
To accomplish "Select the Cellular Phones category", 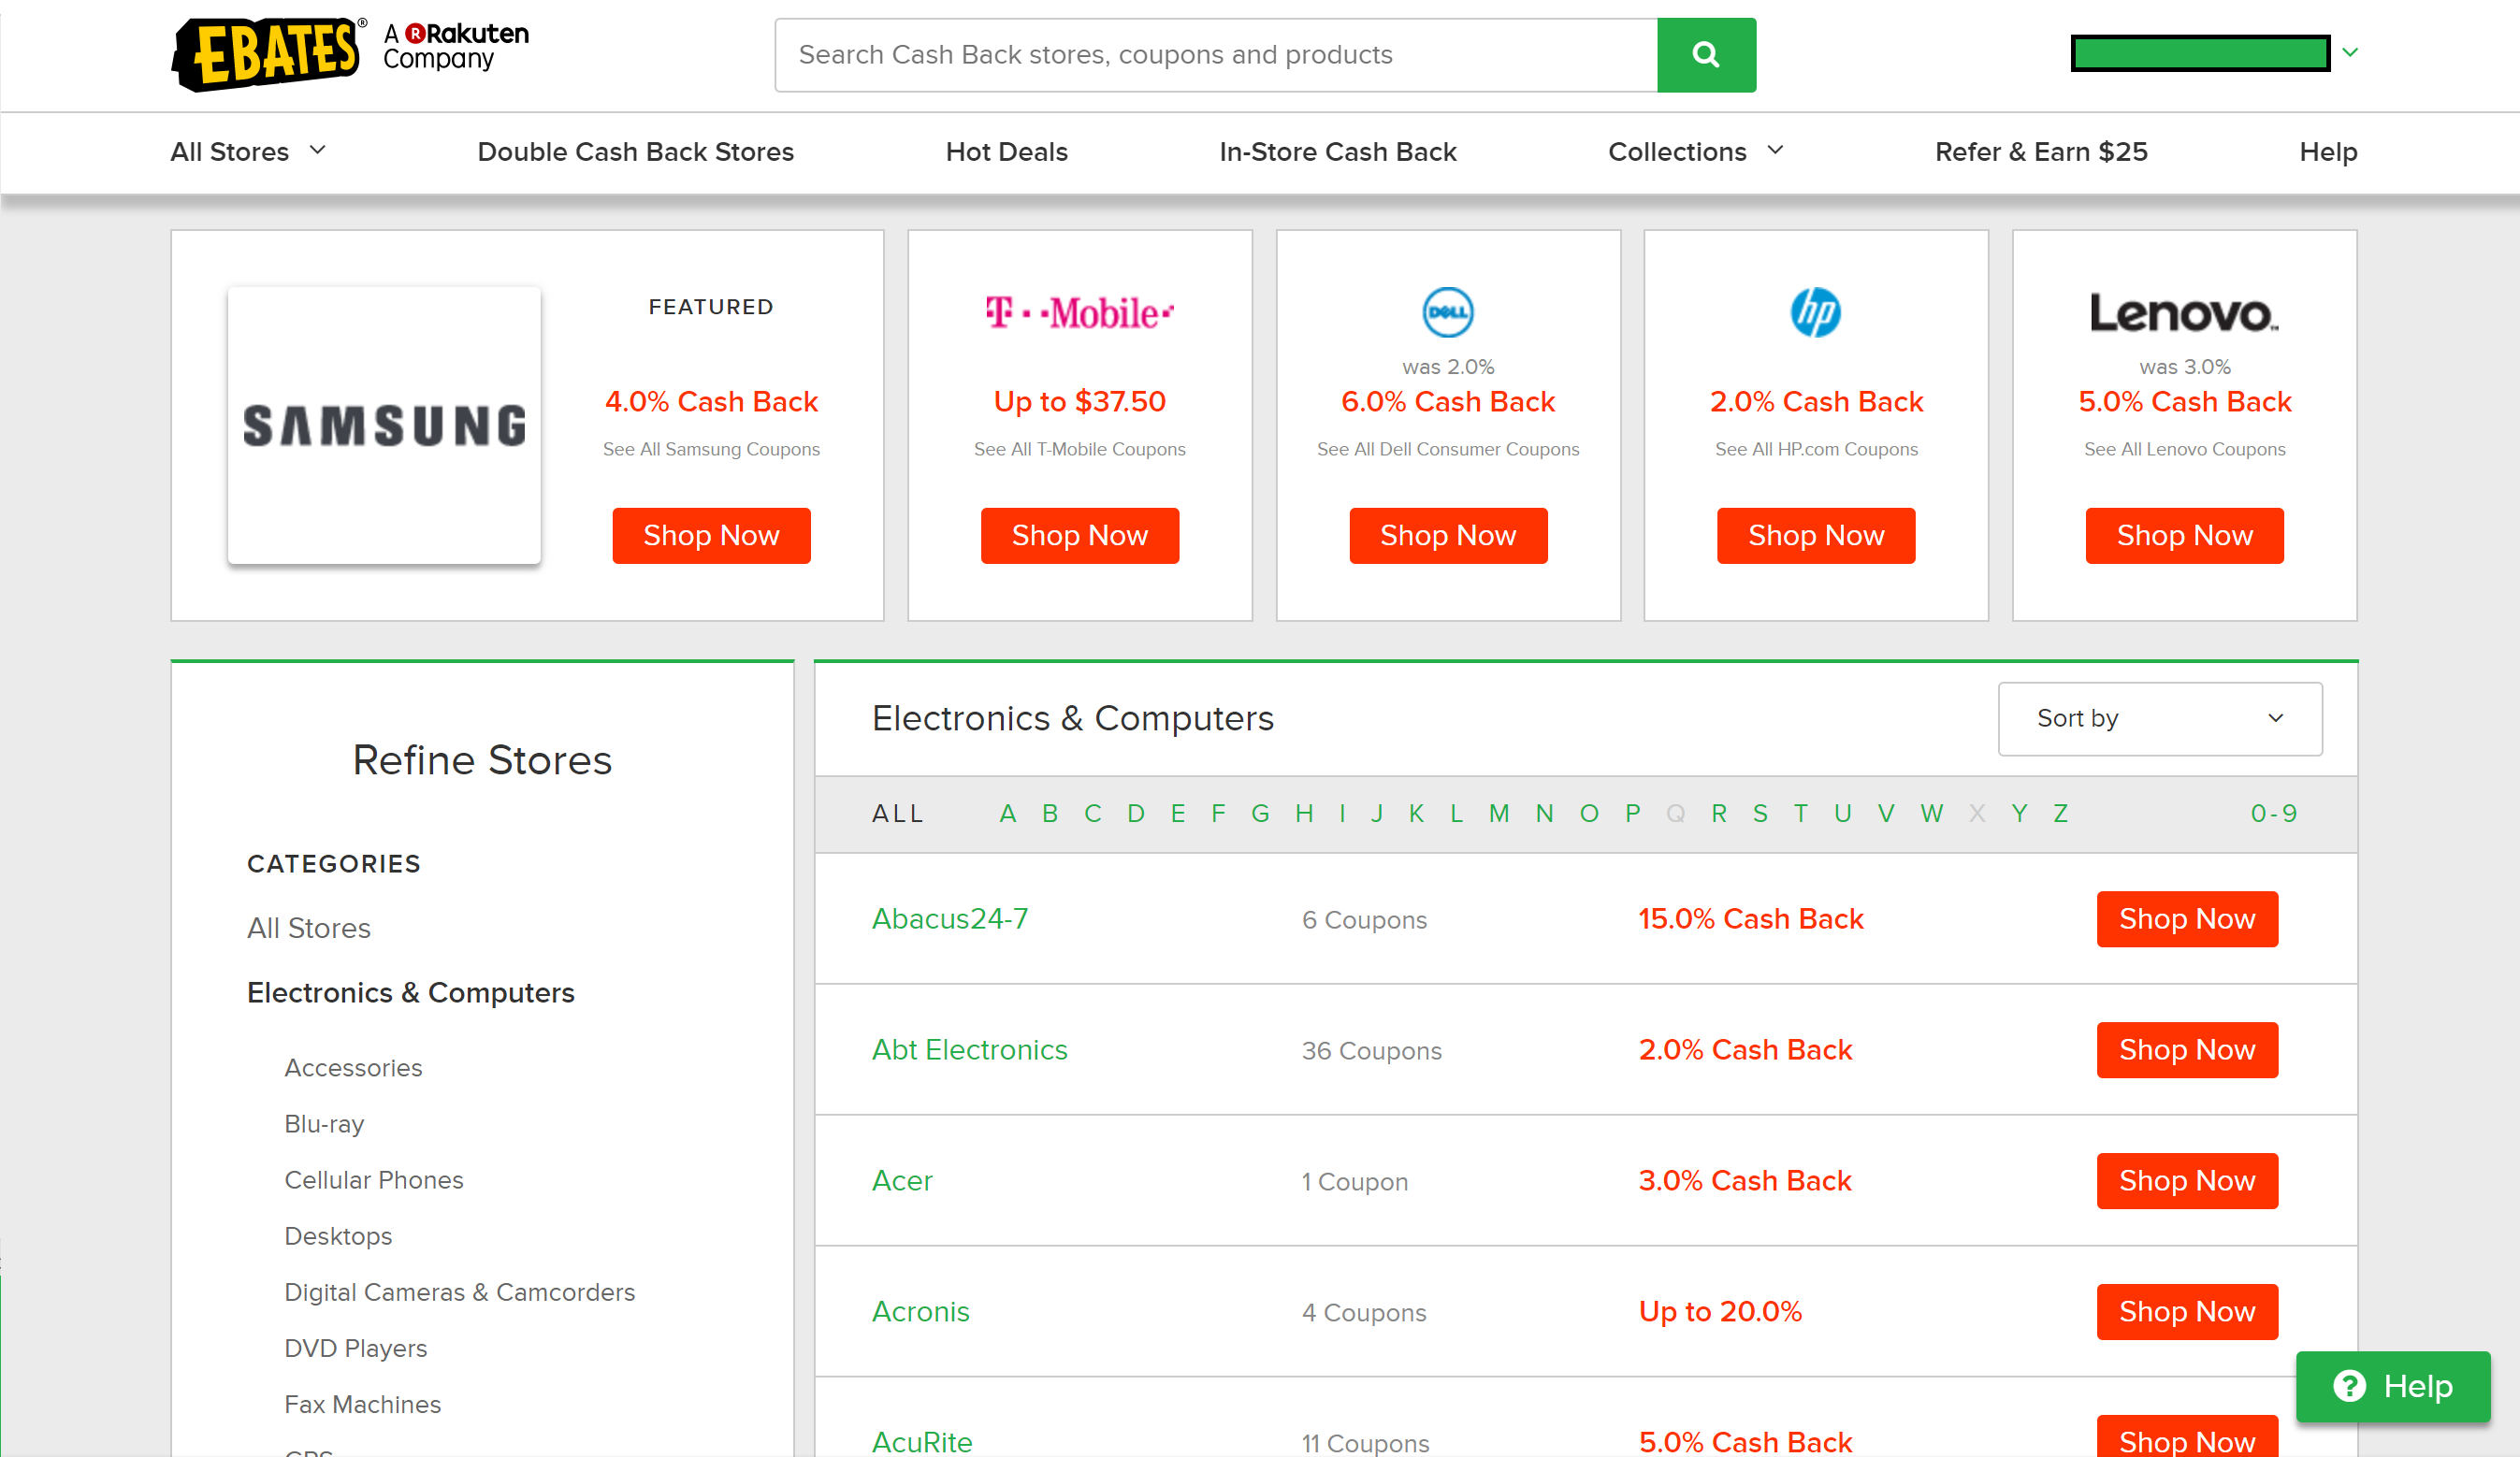I will [373, 1180].
